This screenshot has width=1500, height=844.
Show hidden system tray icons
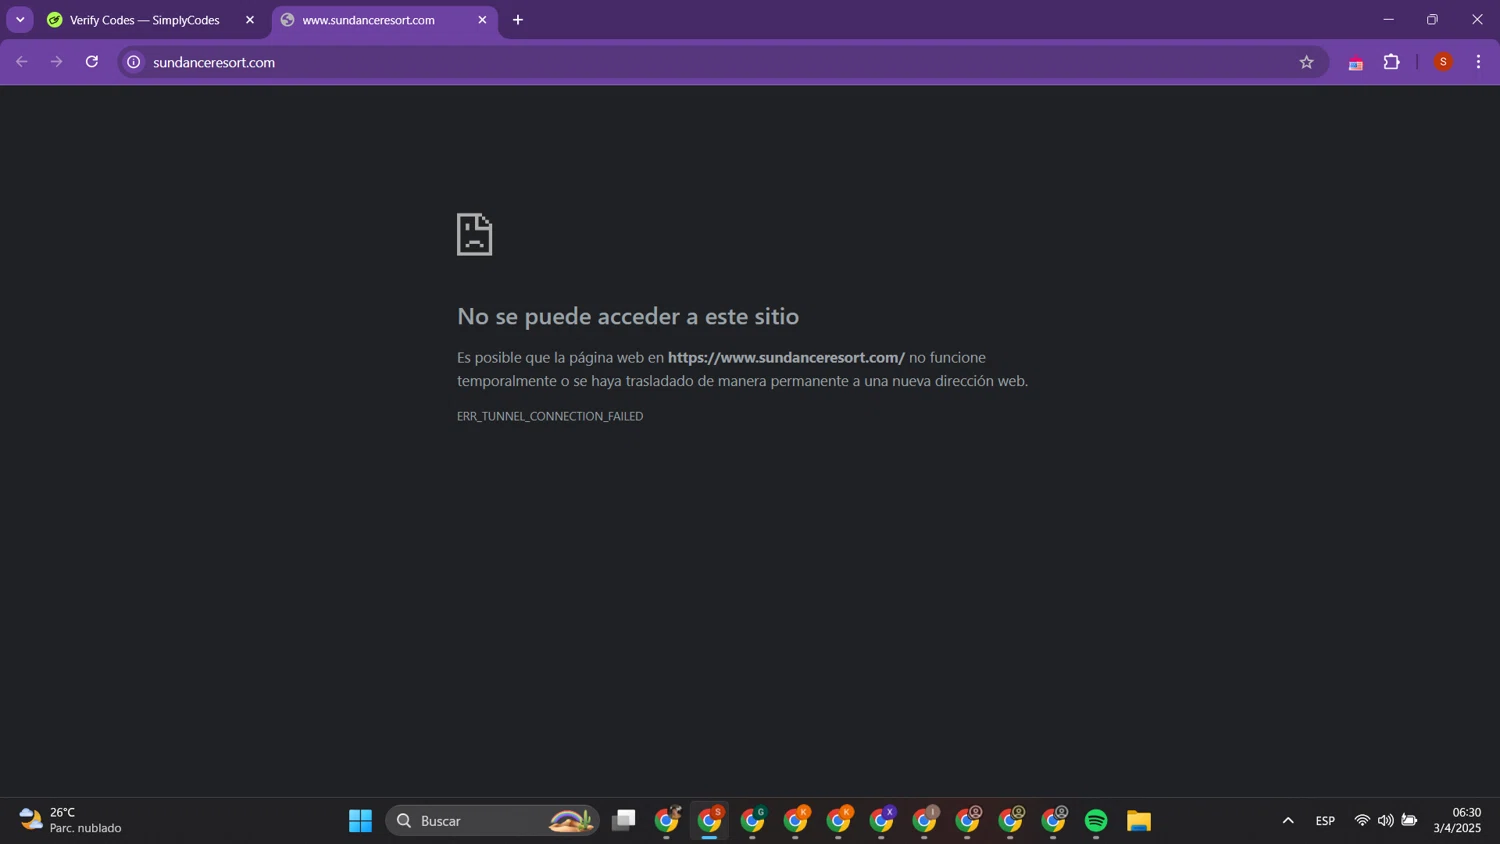pos(1288,821)
